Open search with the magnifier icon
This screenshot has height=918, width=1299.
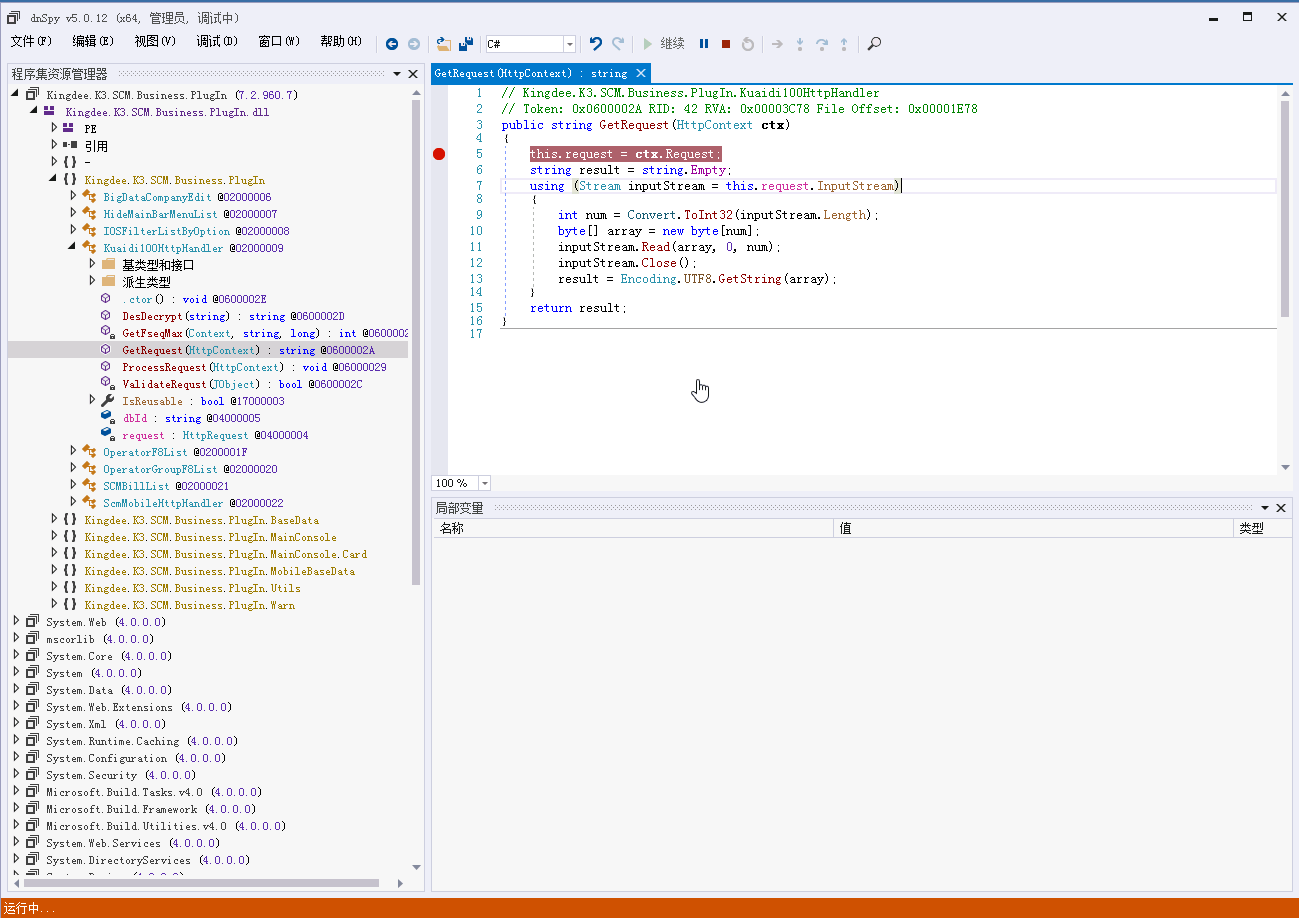(874, 44)
